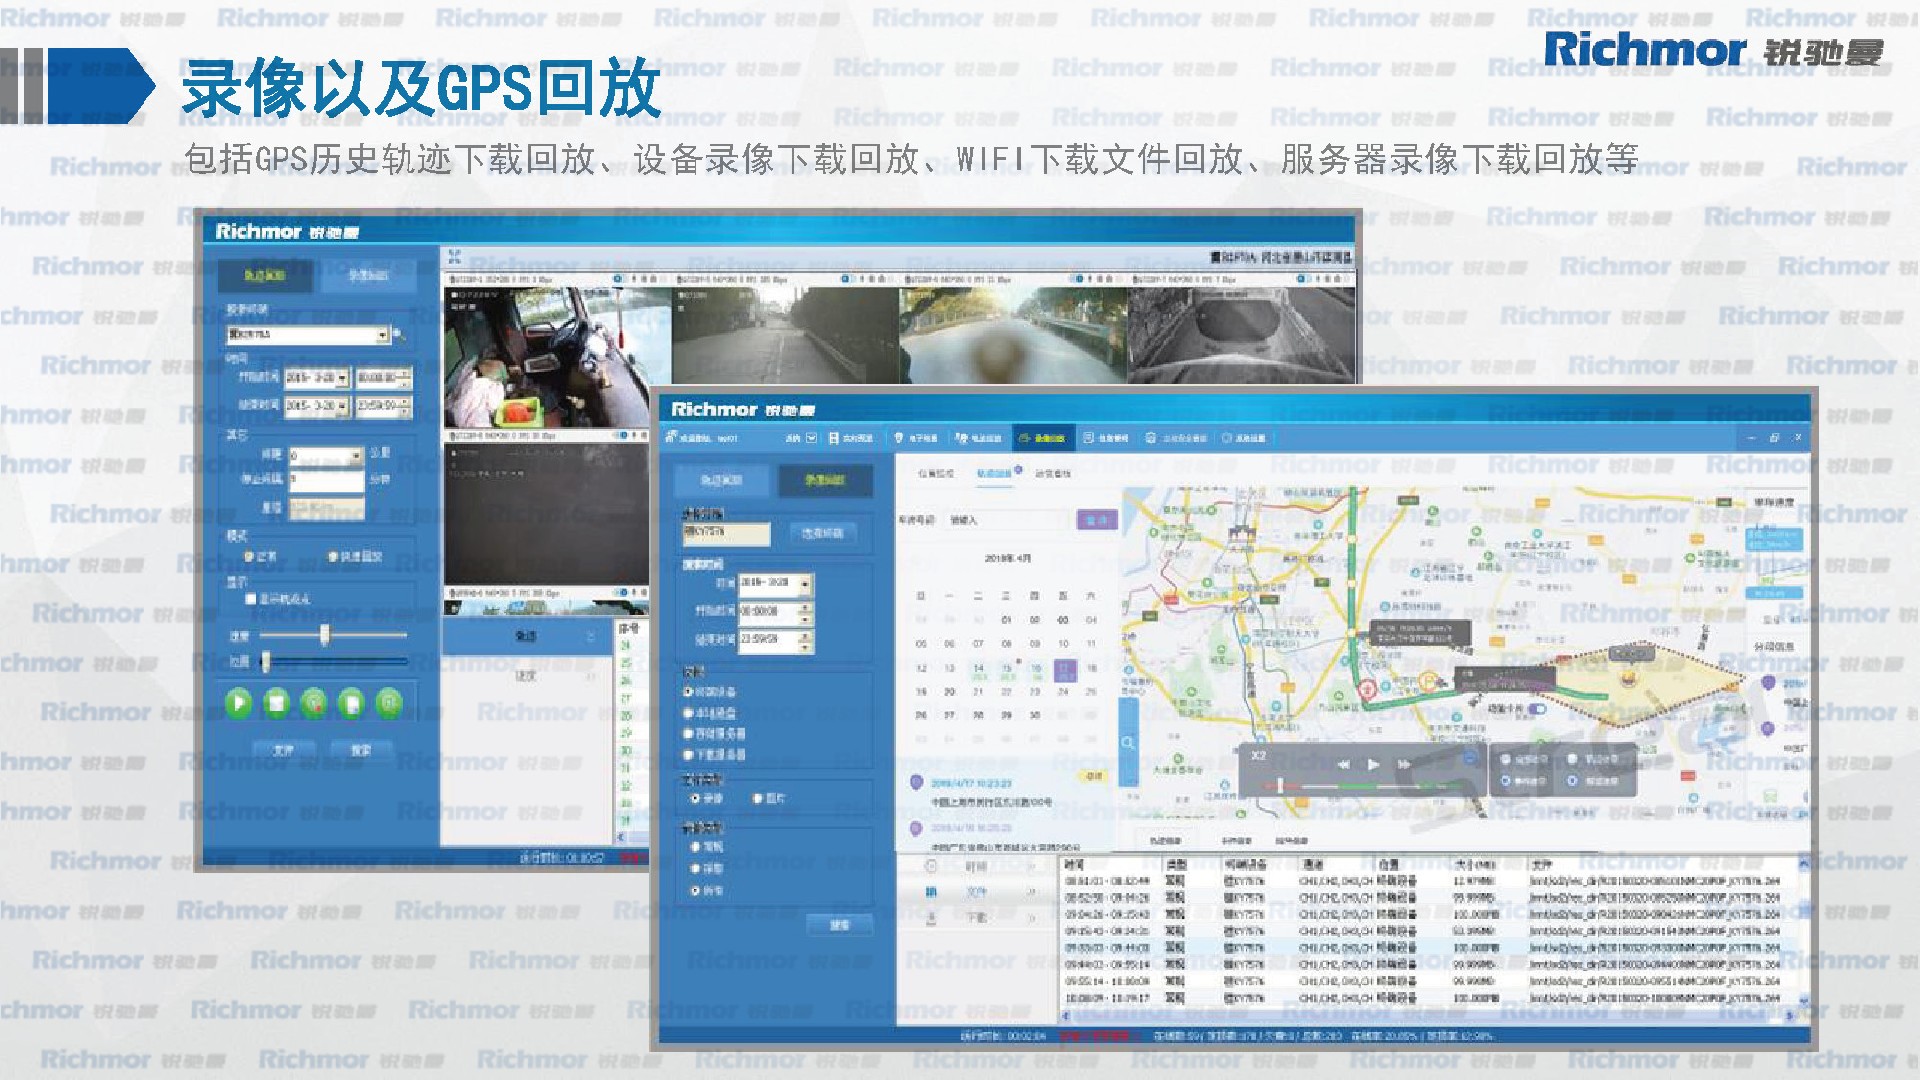Click blue magnifier strip at map's left edge
Viewport: 1920px width, 1080px height.
point(1127,743)
